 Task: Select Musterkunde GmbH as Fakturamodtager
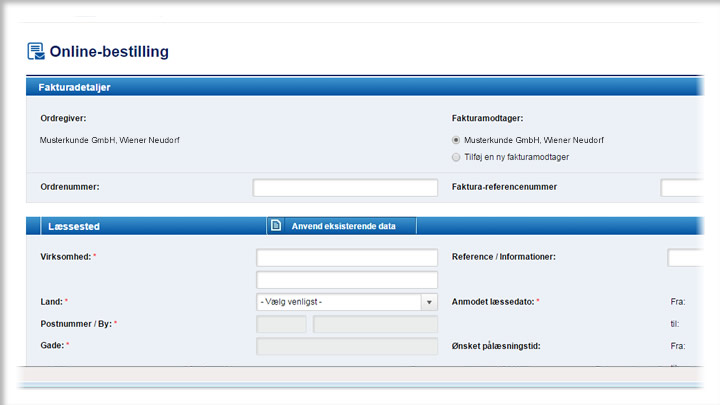(x=456, y=140)
